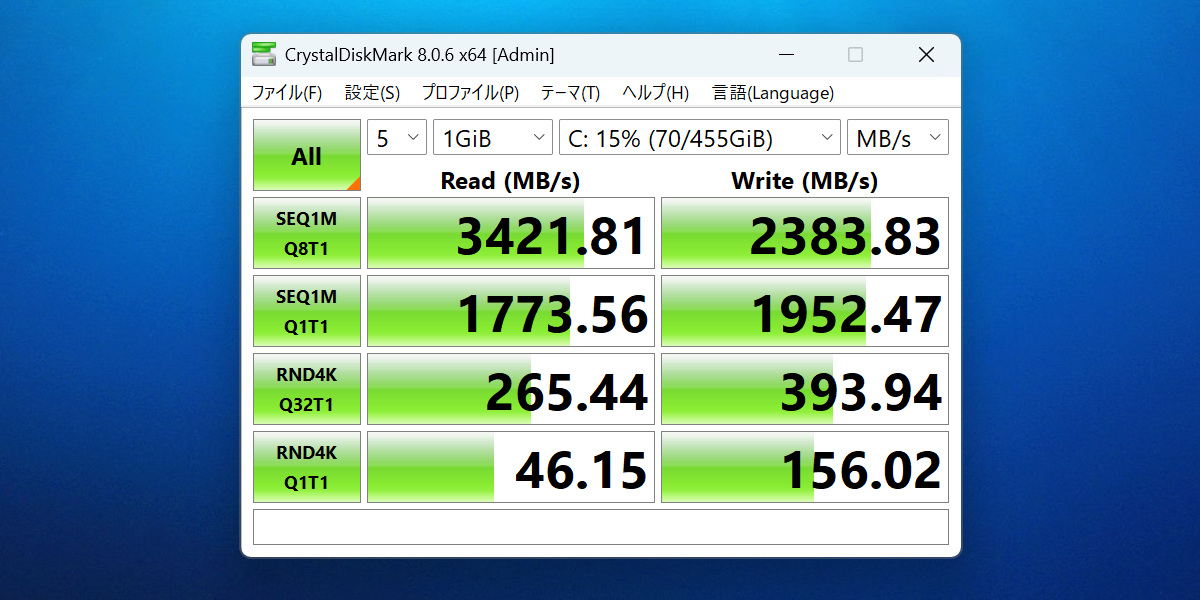Click the SEQ1M Q8T1 read result 3421.81
This screenshot has width=1200, height=600.
point(511,233)
